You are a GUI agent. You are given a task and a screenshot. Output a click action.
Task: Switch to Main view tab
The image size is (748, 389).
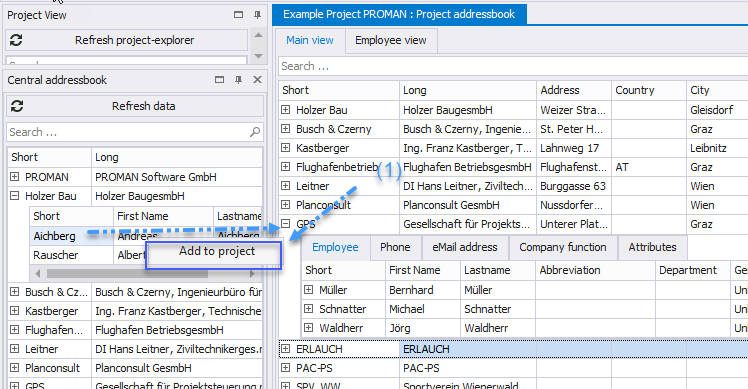coord(310,41)
